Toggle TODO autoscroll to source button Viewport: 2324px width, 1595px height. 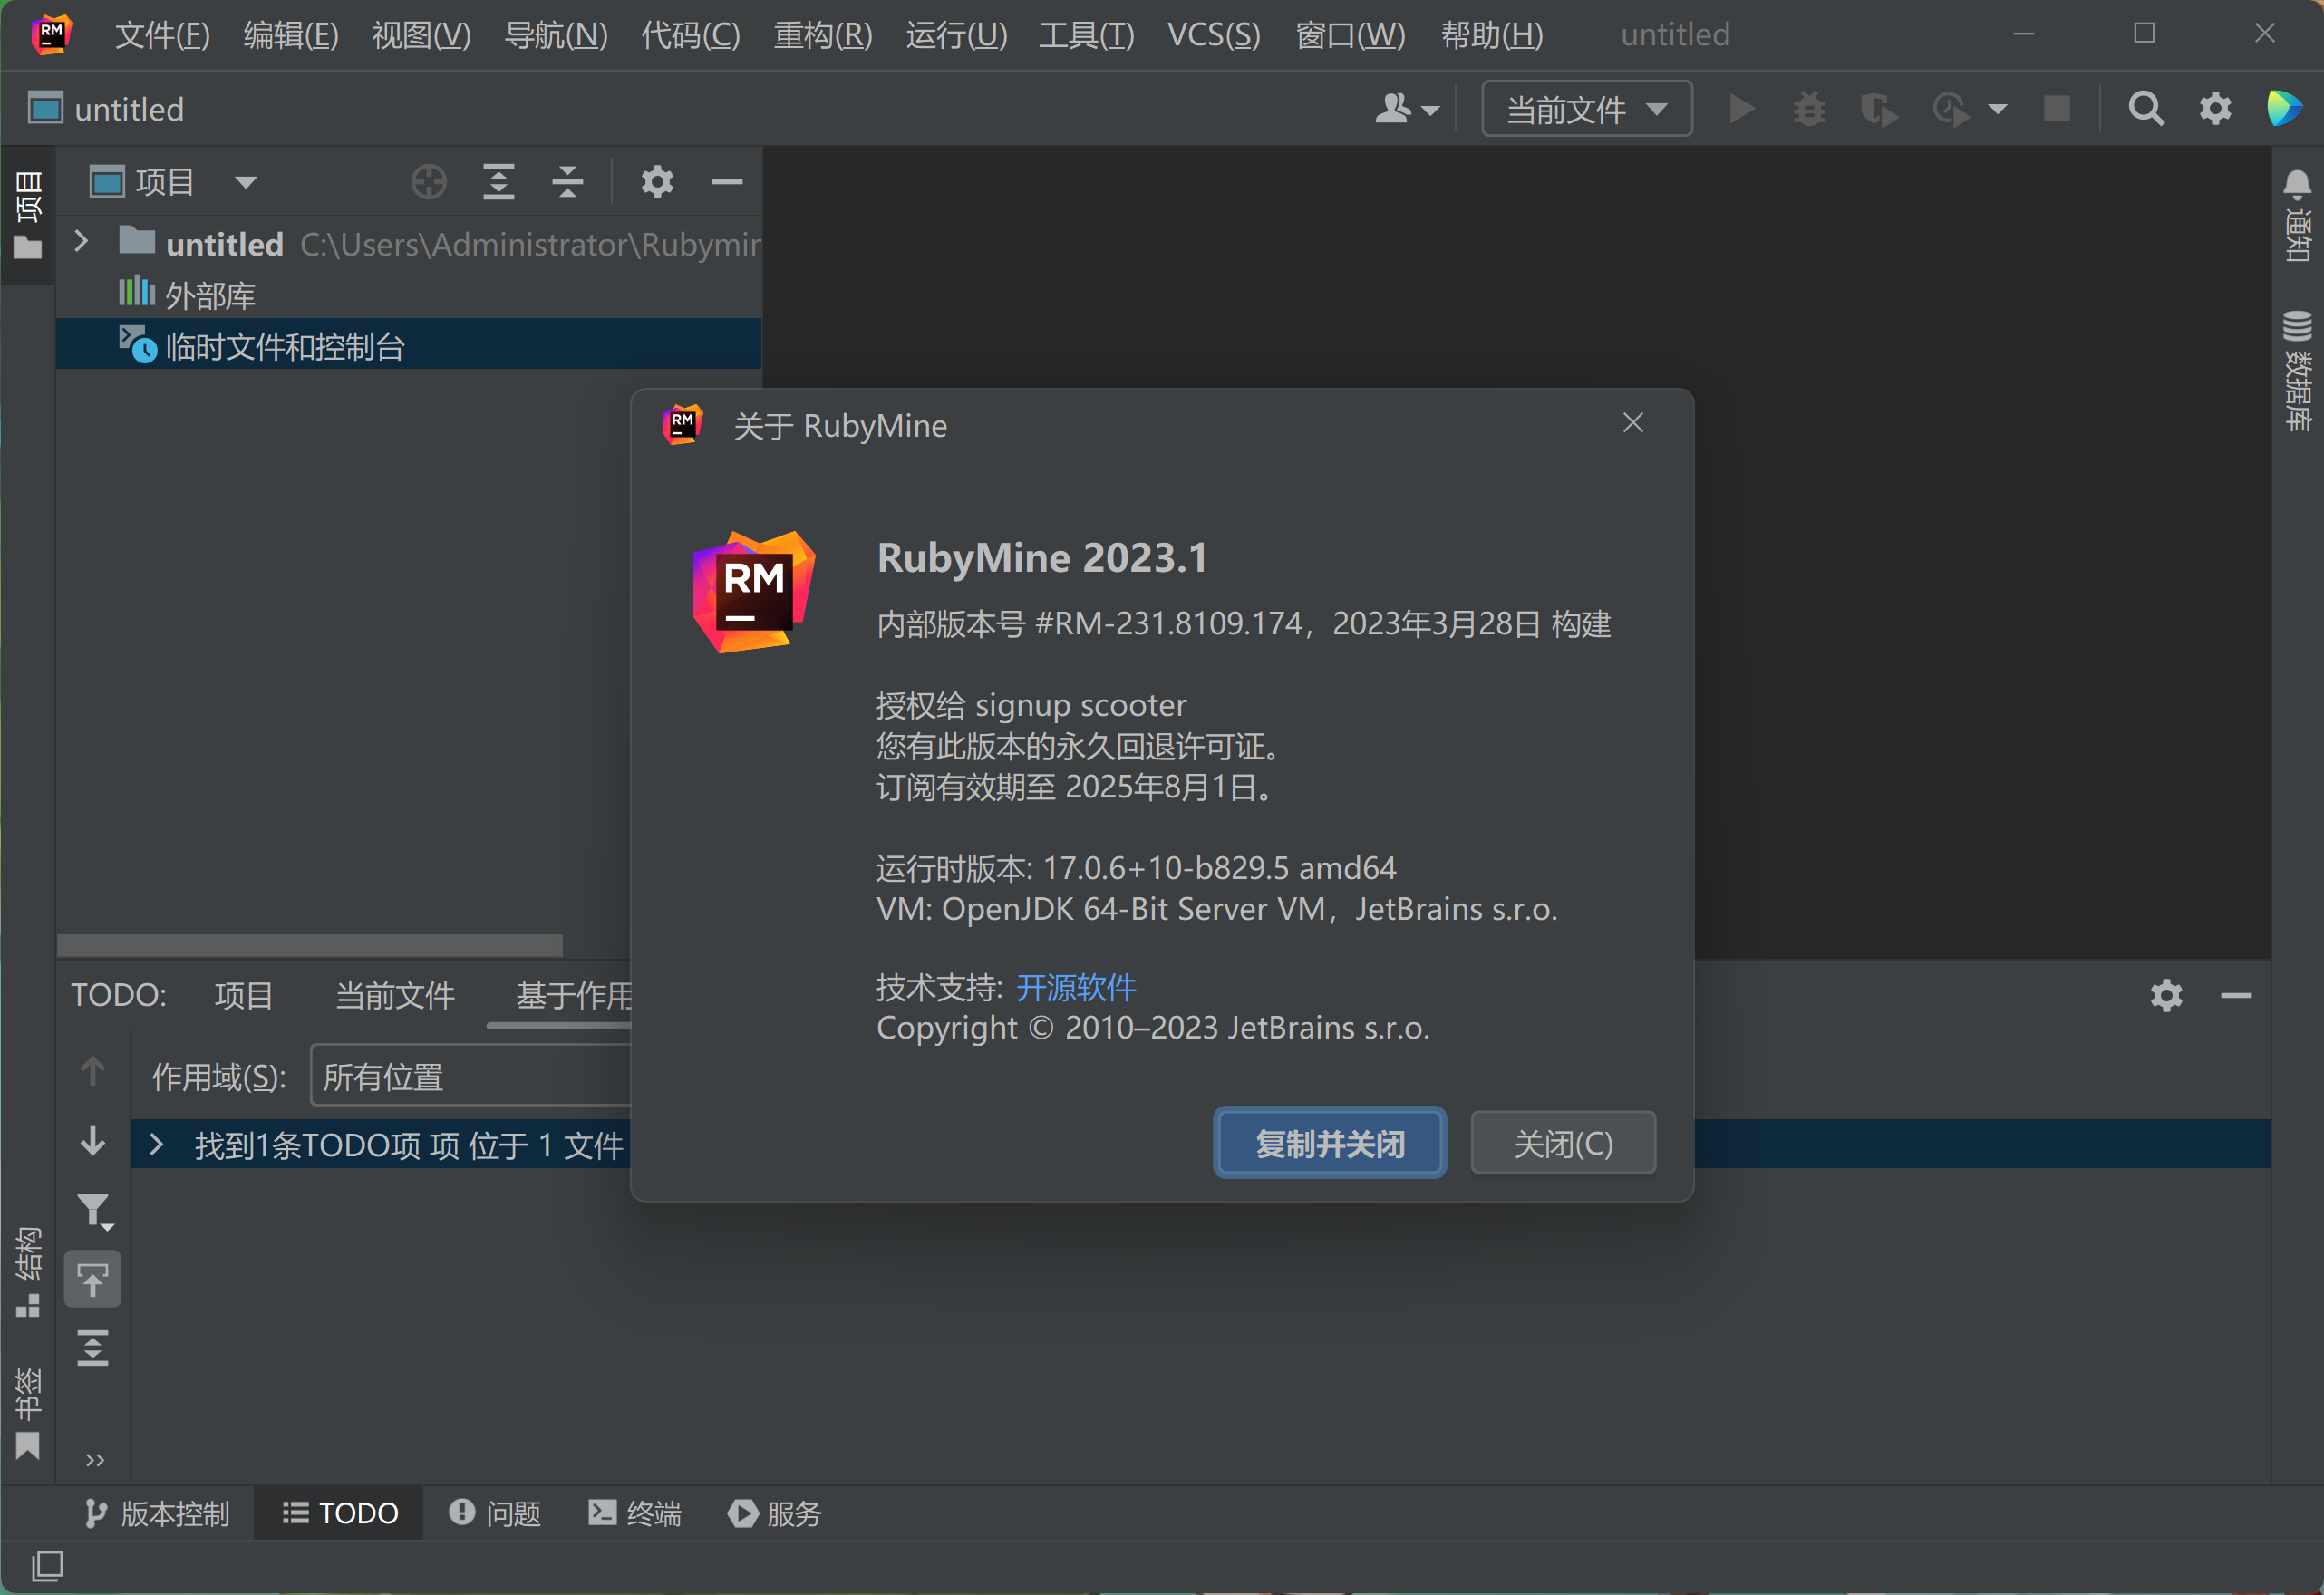93,1279
